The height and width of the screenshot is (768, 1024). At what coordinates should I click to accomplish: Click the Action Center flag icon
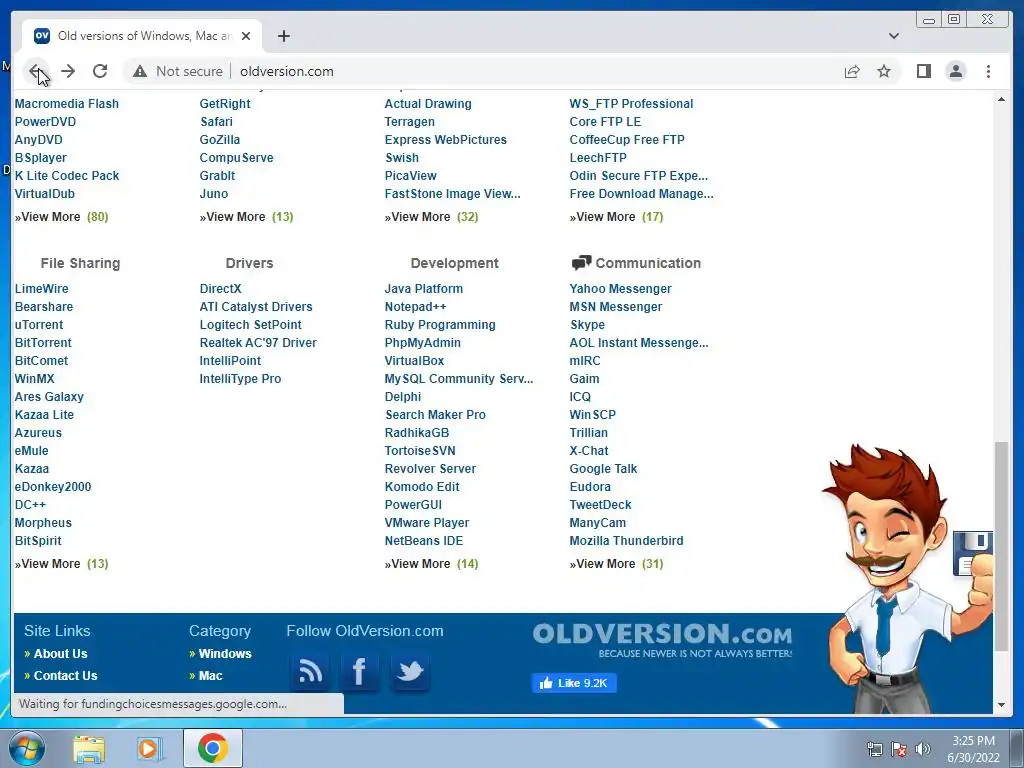(x=899, y=750)
